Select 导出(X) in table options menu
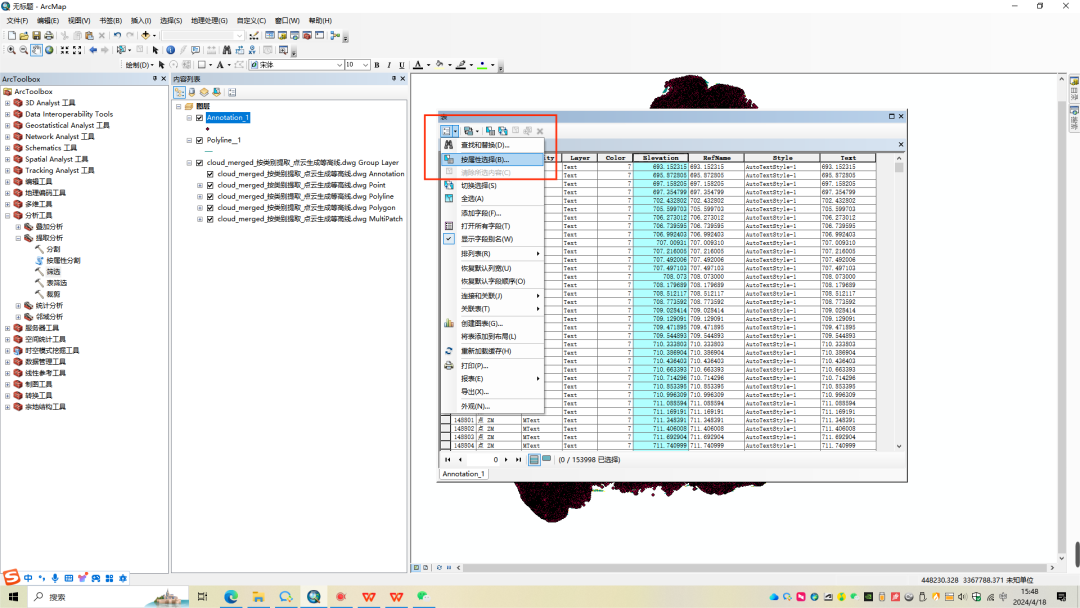The height and width of the screenshot is (608, 1080). [x=492, y=392]
